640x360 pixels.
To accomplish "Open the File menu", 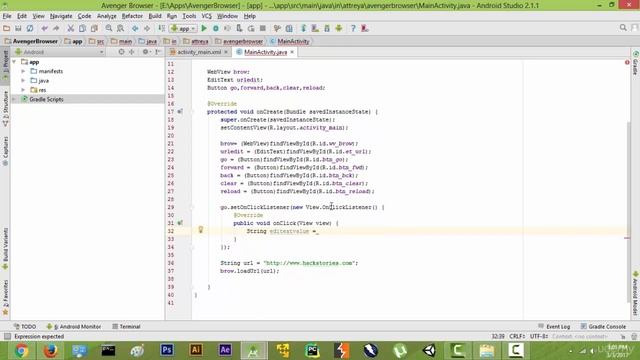I will [x=7, y=16].
